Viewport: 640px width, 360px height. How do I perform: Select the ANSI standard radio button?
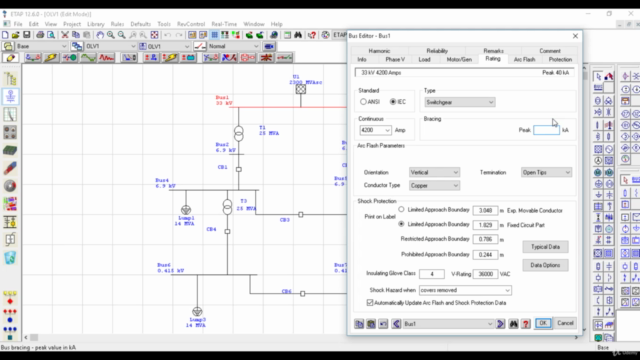(x=363, y=102)
